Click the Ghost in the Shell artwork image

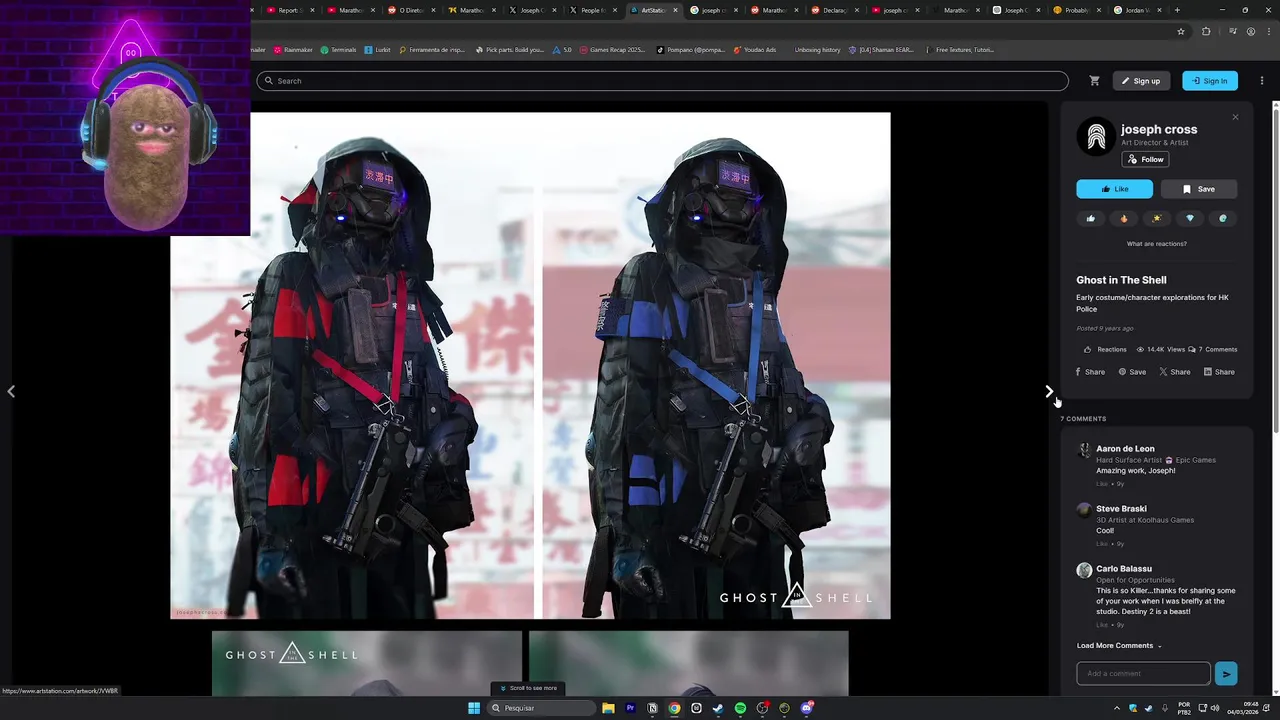(530, 365)
